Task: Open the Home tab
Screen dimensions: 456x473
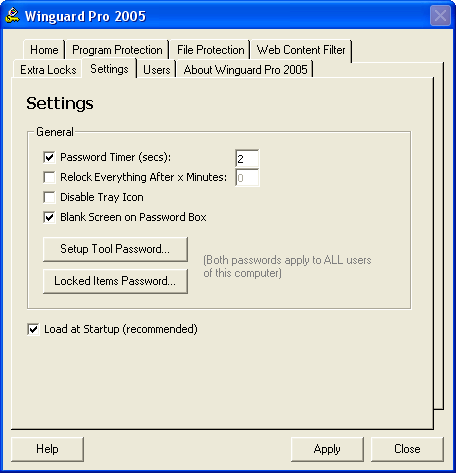Action: pyautogui.click(x=44, y=50)
